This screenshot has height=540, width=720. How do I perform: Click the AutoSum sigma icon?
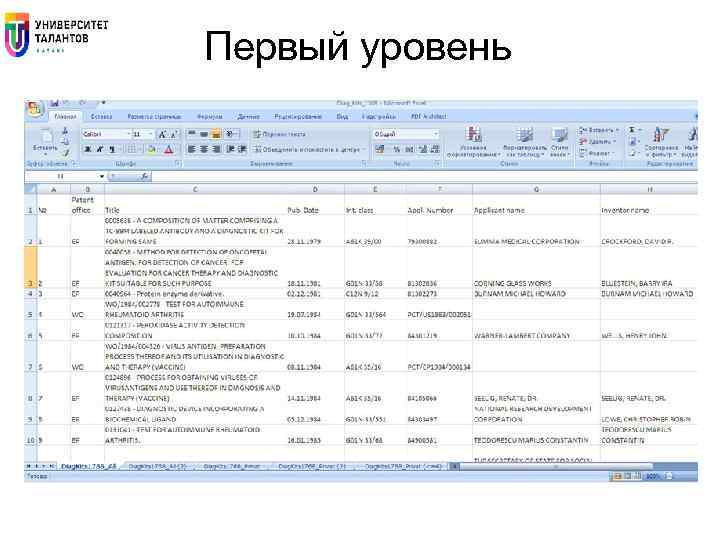pos(634,130)
